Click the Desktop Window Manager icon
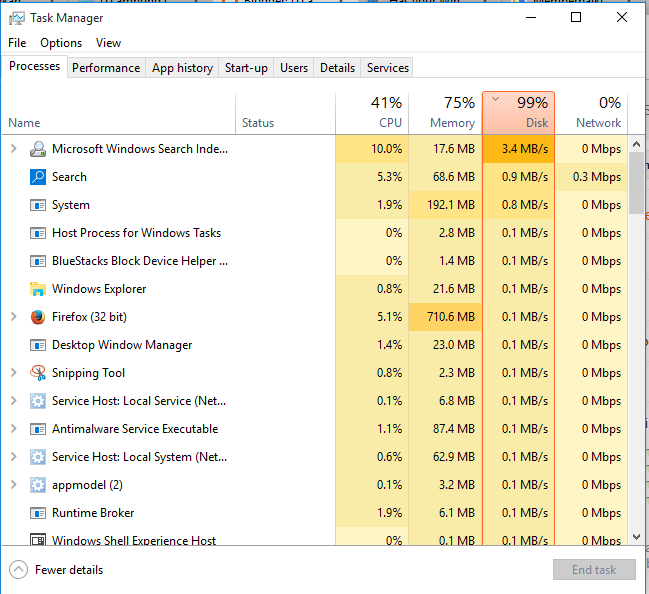Viewport: 649px width, 594px height. click(x=38, y=345)
